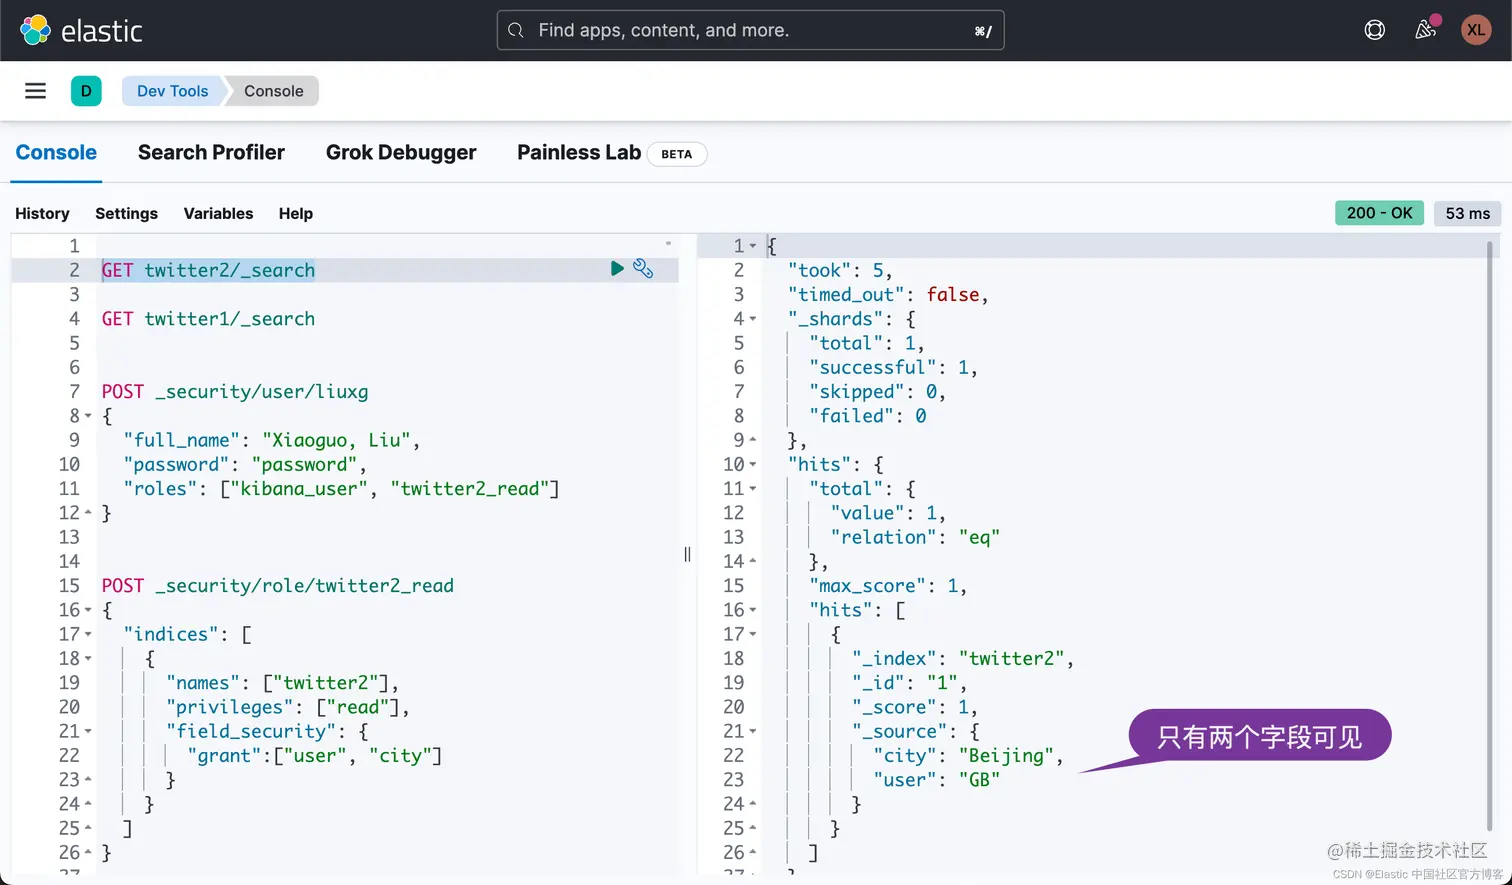Switch to the Console tab

[x=56, y=153]
